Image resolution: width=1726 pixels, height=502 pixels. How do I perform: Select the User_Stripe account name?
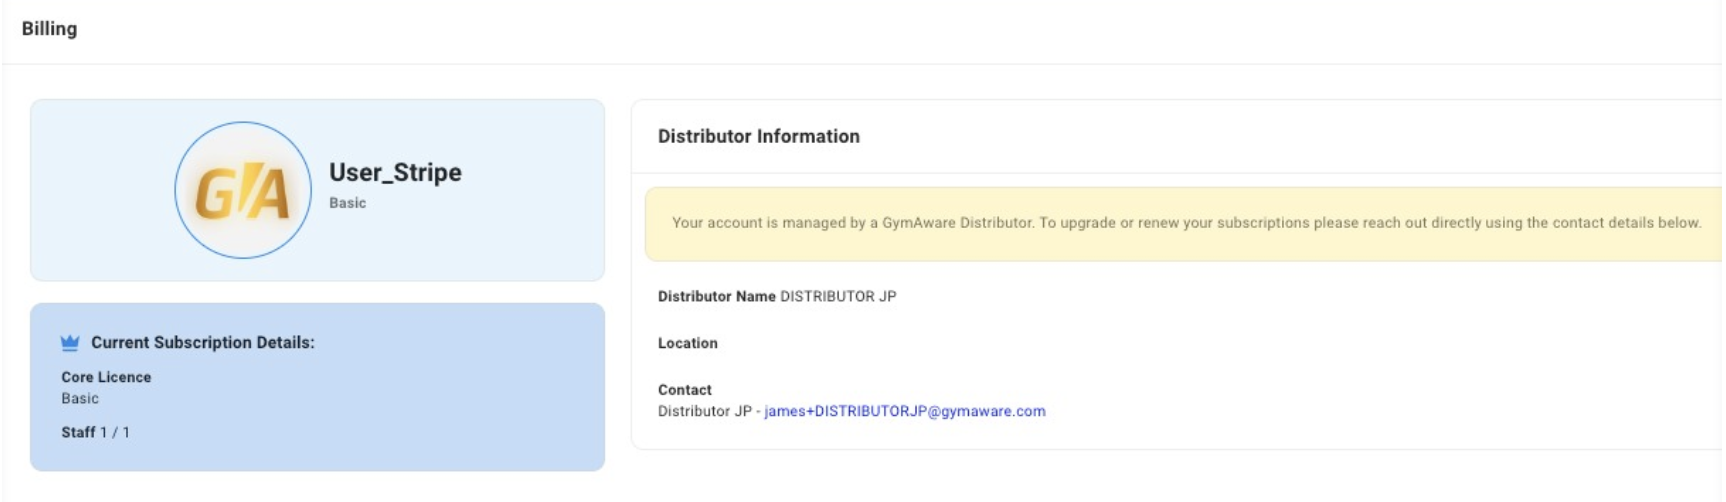[395, 172]
